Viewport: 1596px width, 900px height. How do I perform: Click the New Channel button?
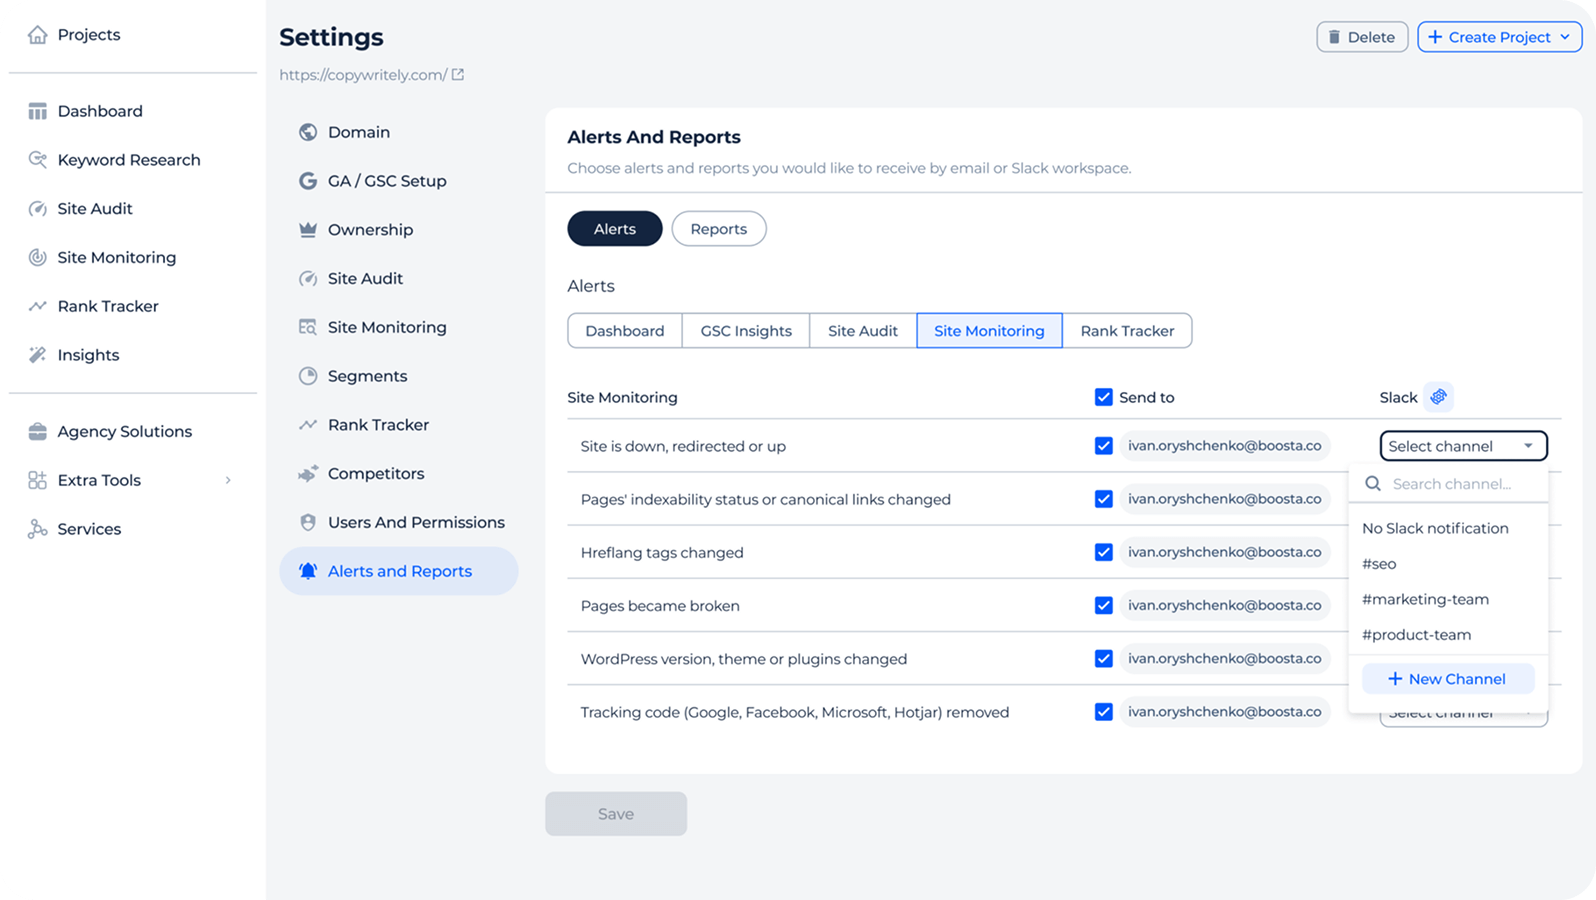tap(1447, 679)
